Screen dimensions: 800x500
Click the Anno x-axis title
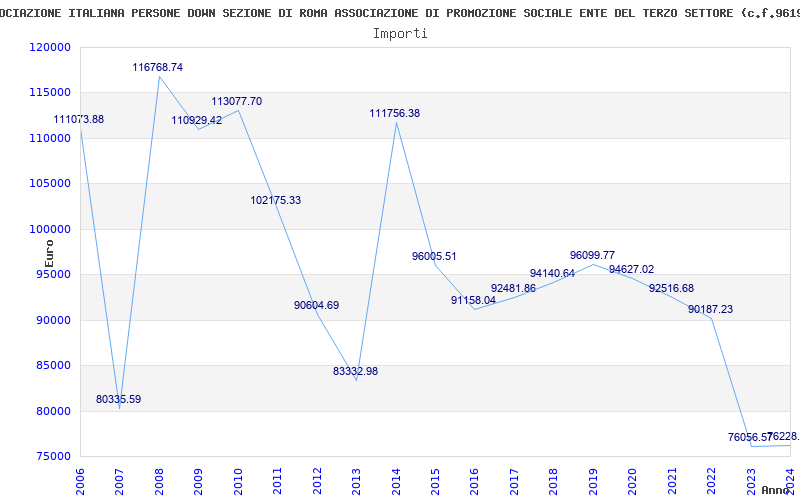(776, 490)
